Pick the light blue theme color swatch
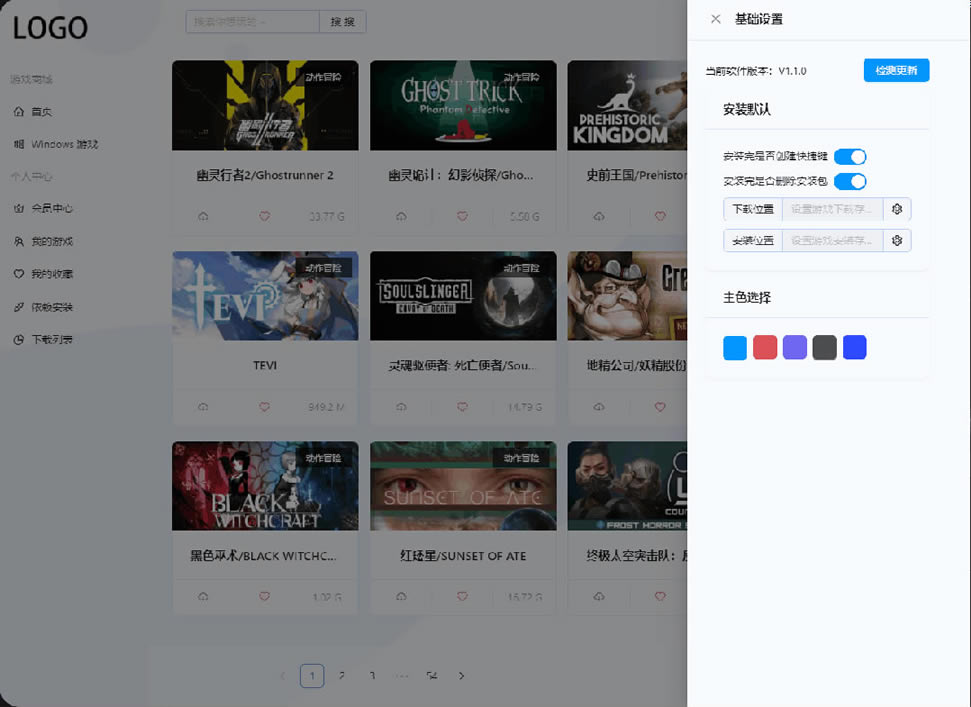This screenshot has width=971, height=707. (x=735, y=347)
